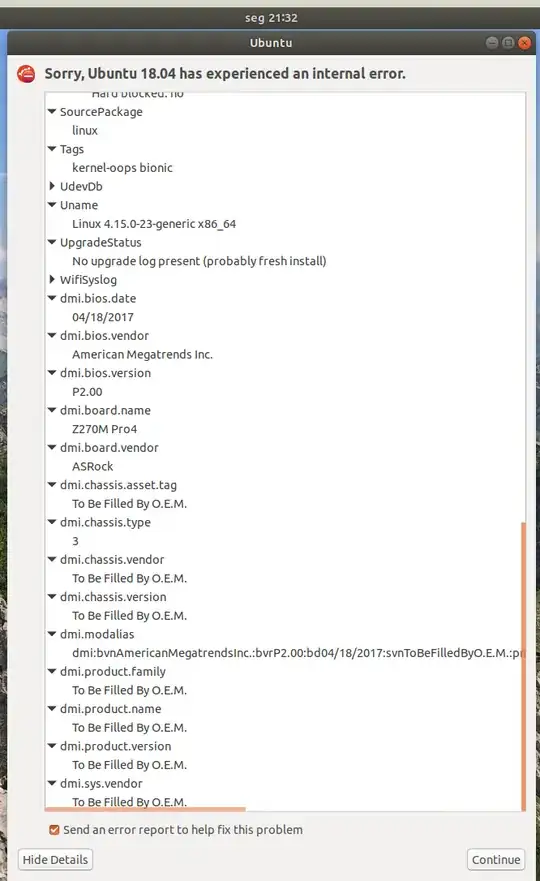This screenshot has width=540, height=881.
Task: Collapse the dmi.modalias entry
Action: (x=52, y=634)
